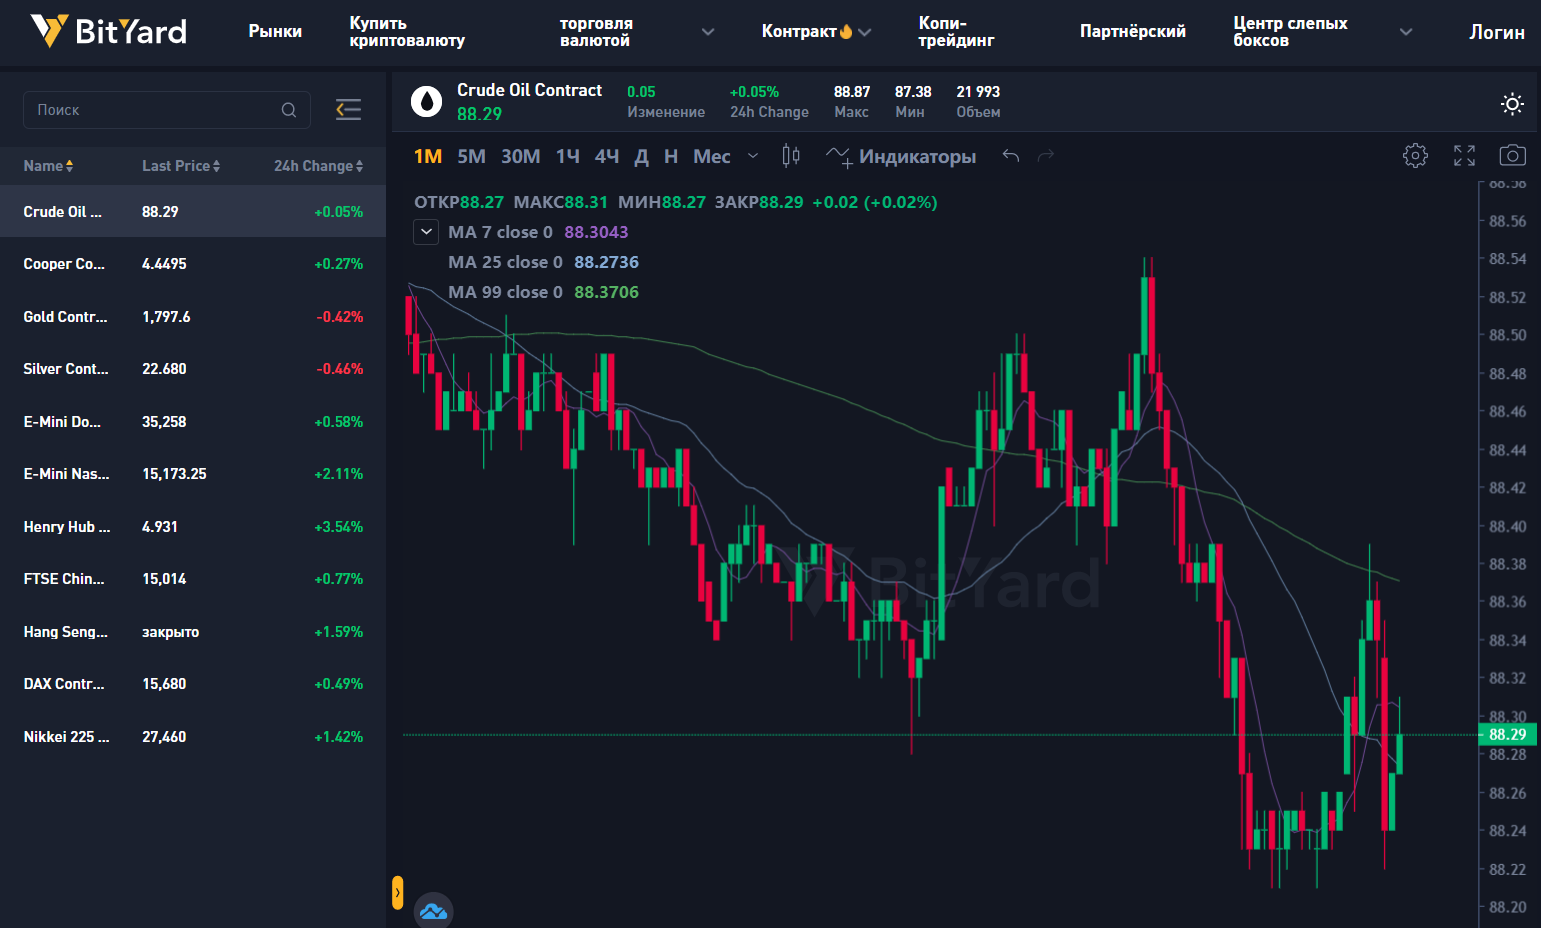Viewport: 1541px width, 928px height.
Task: Select Gold Contract row
Action: click(193, 317)
